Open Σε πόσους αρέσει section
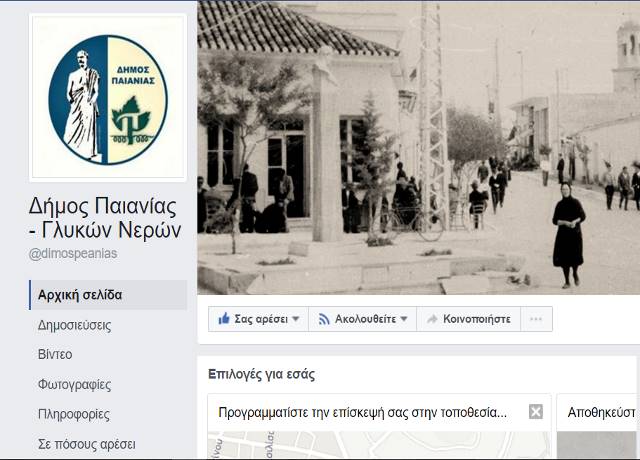Image resolution: width=640 pixels, height=460 pixels. pyautogui.click(x=87, y=444)
